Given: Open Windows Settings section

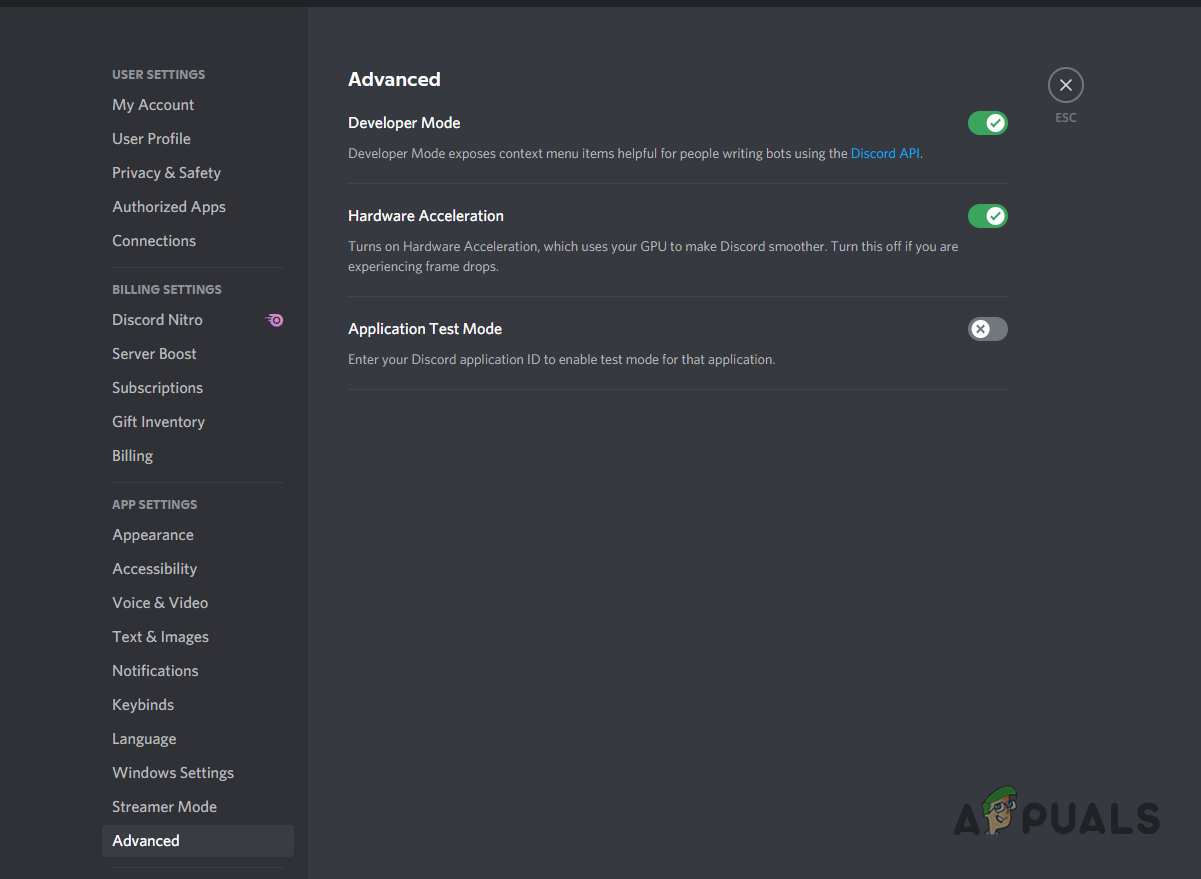Looking at the screenshot, I should click(173, 773).
